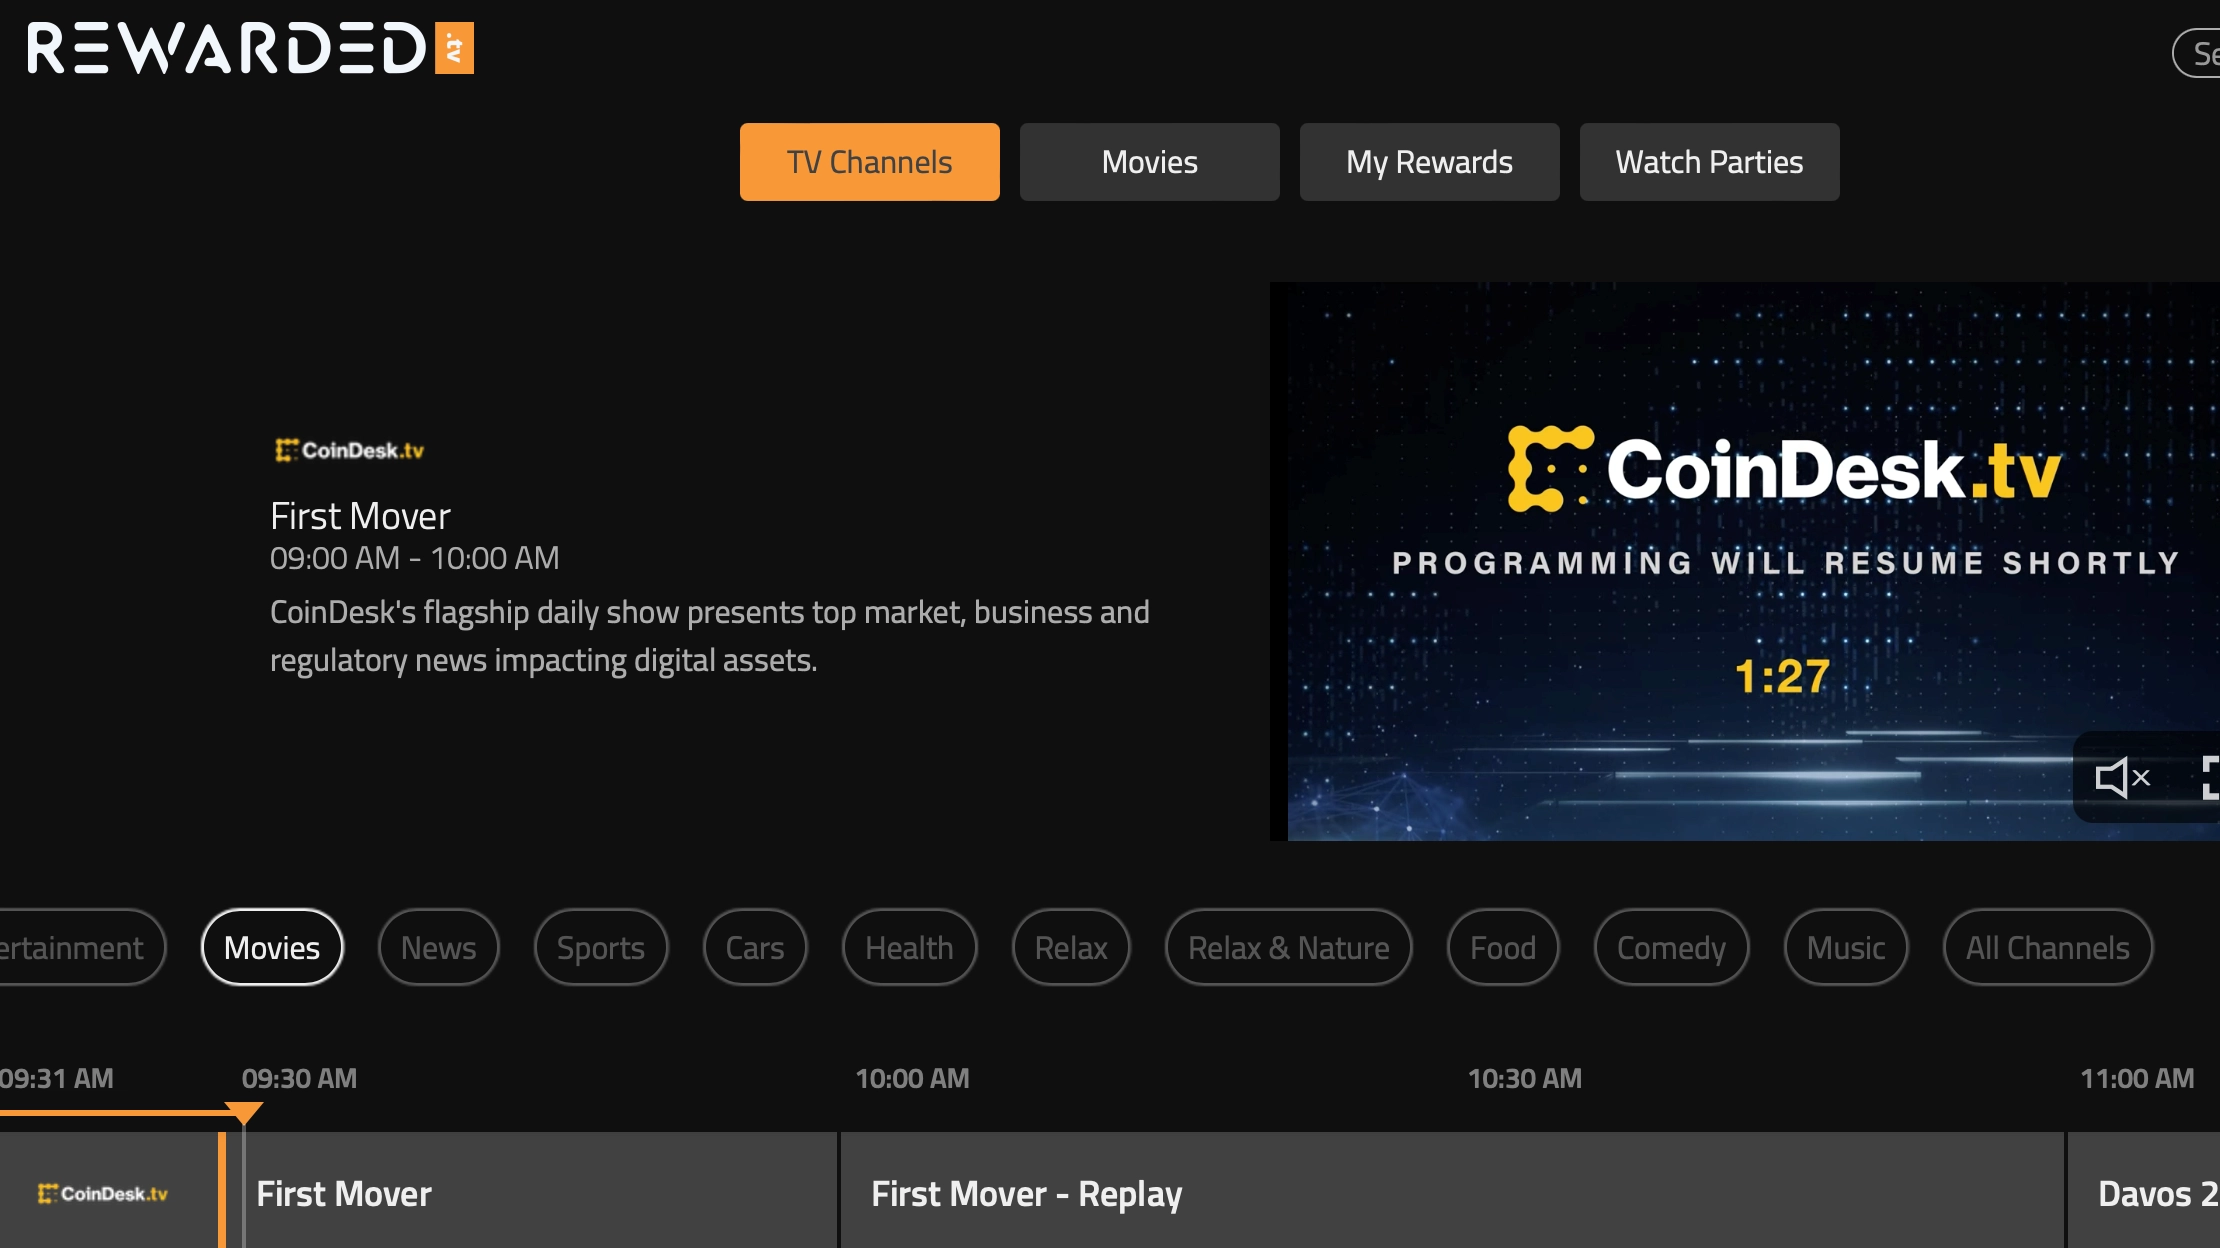
Task: Click the orange current-time marker on the timeline
Action: [x=243, y=1112]
